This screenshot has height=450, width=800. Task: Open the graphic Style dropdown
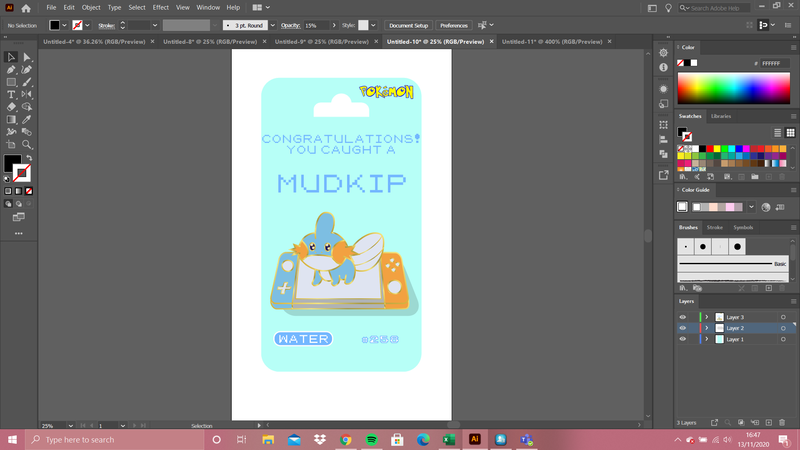point(373,26)
